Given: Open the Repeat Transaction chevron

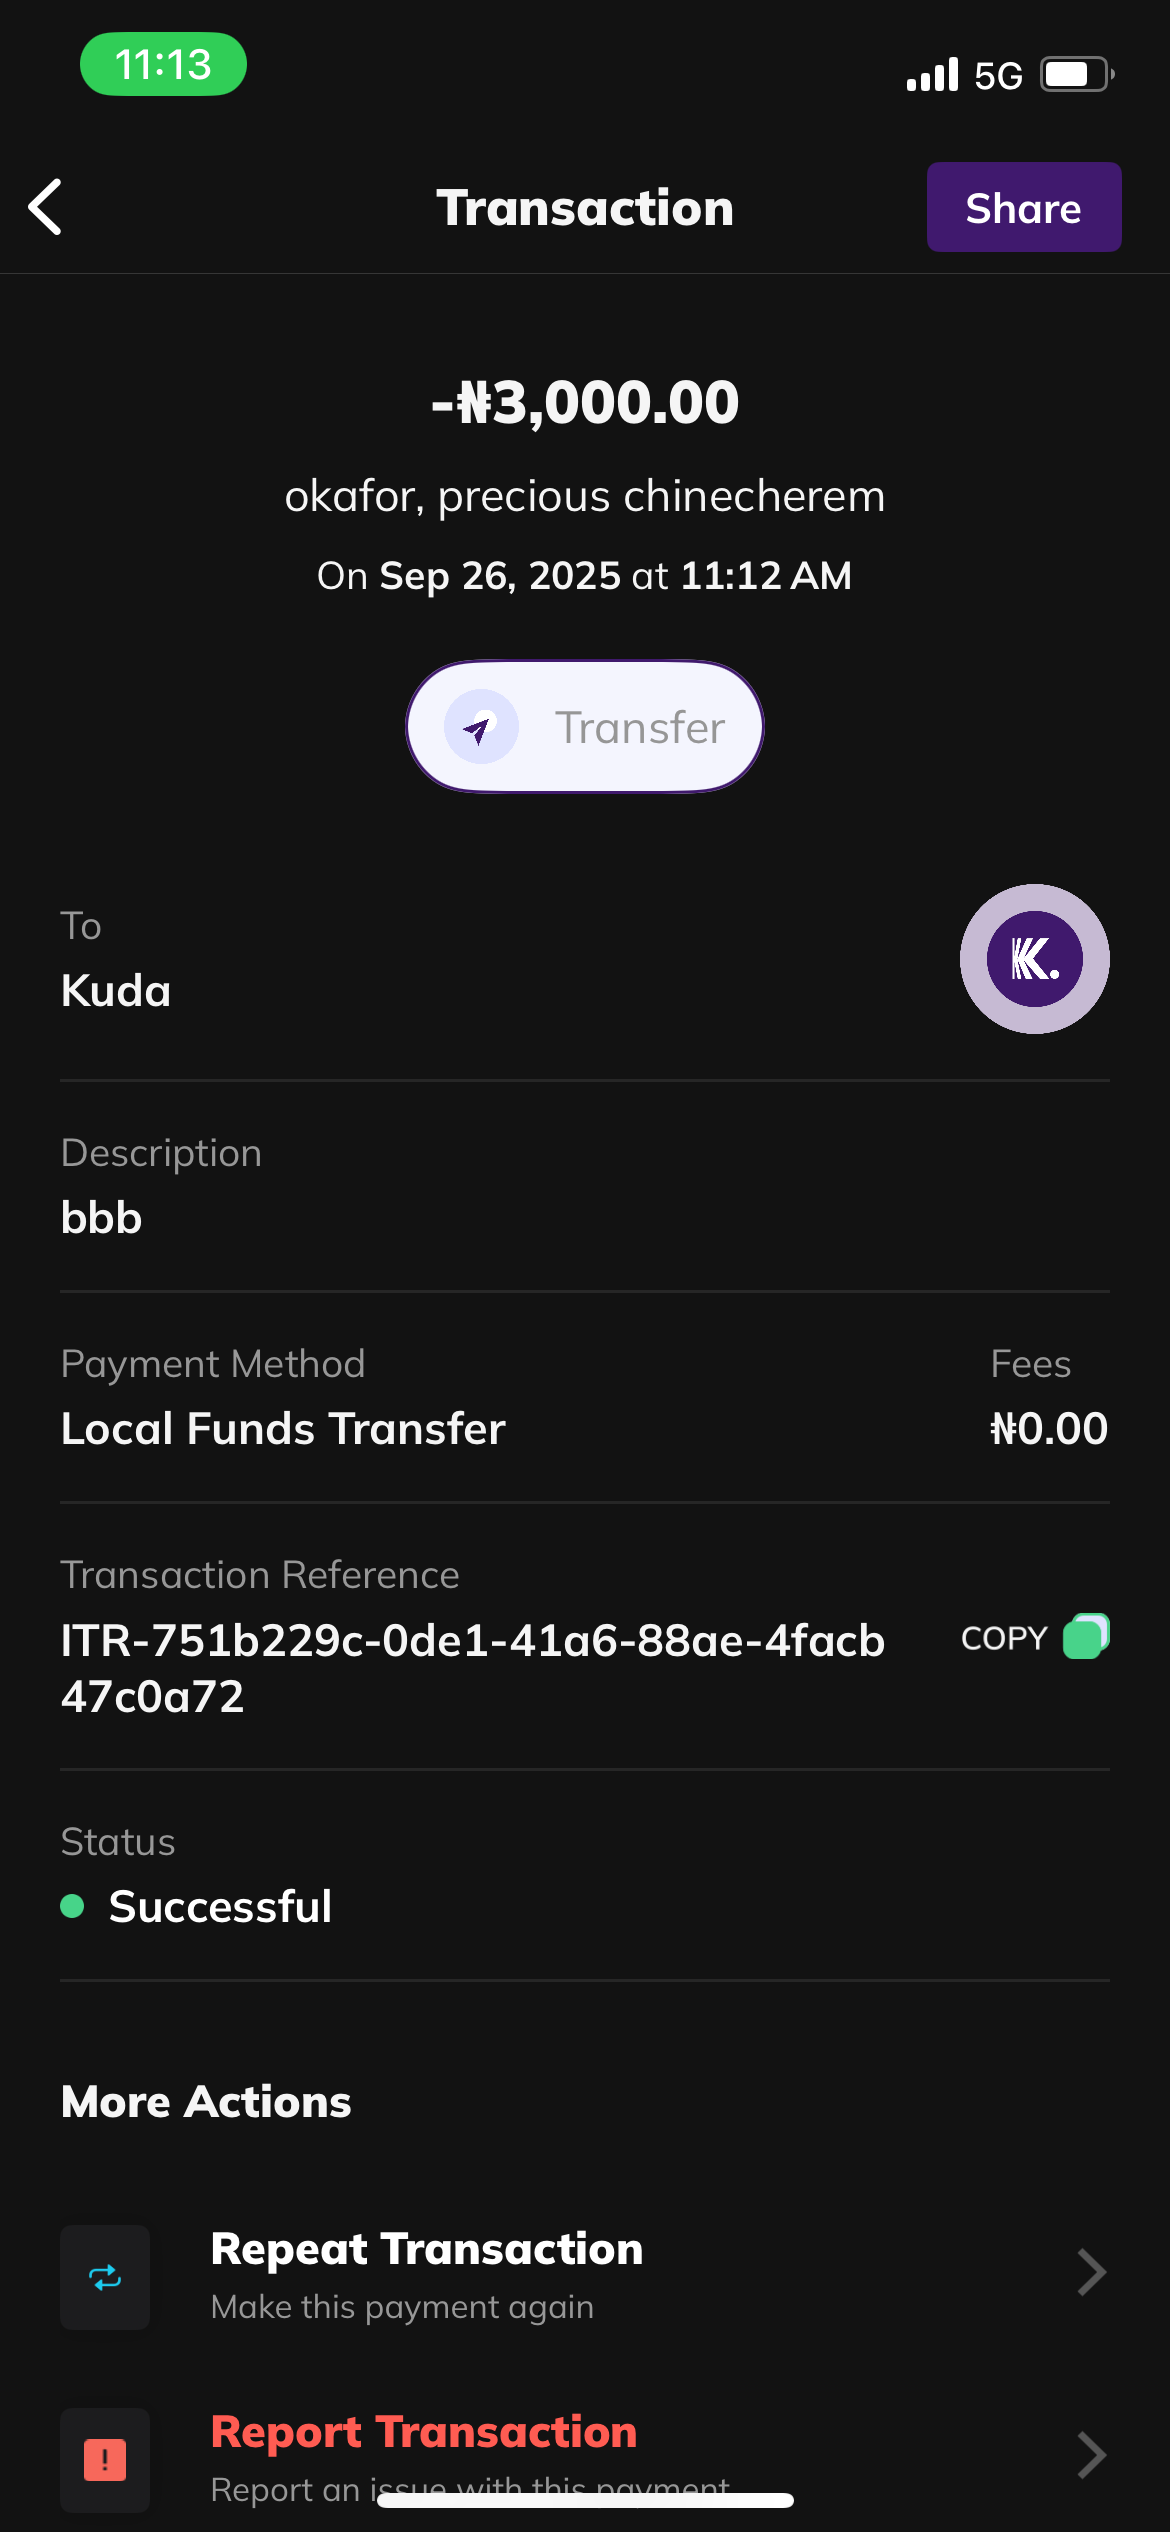Looking at the screenshot, I should (1091, 2273).
